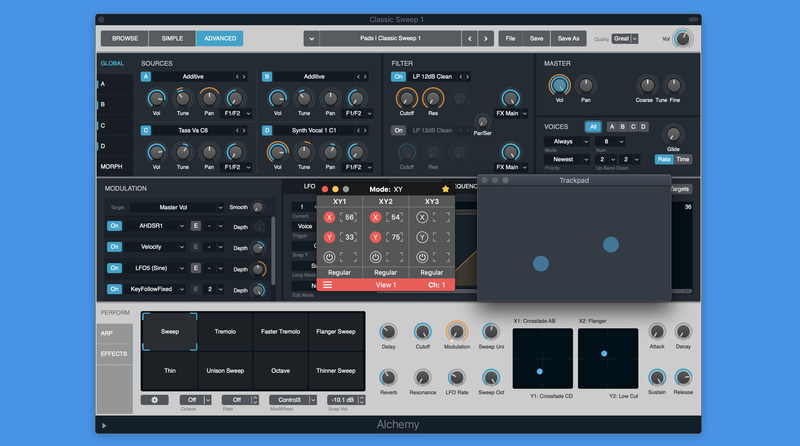Select source A badge icon
Screen dimensions: 800x446
point(146,77)
